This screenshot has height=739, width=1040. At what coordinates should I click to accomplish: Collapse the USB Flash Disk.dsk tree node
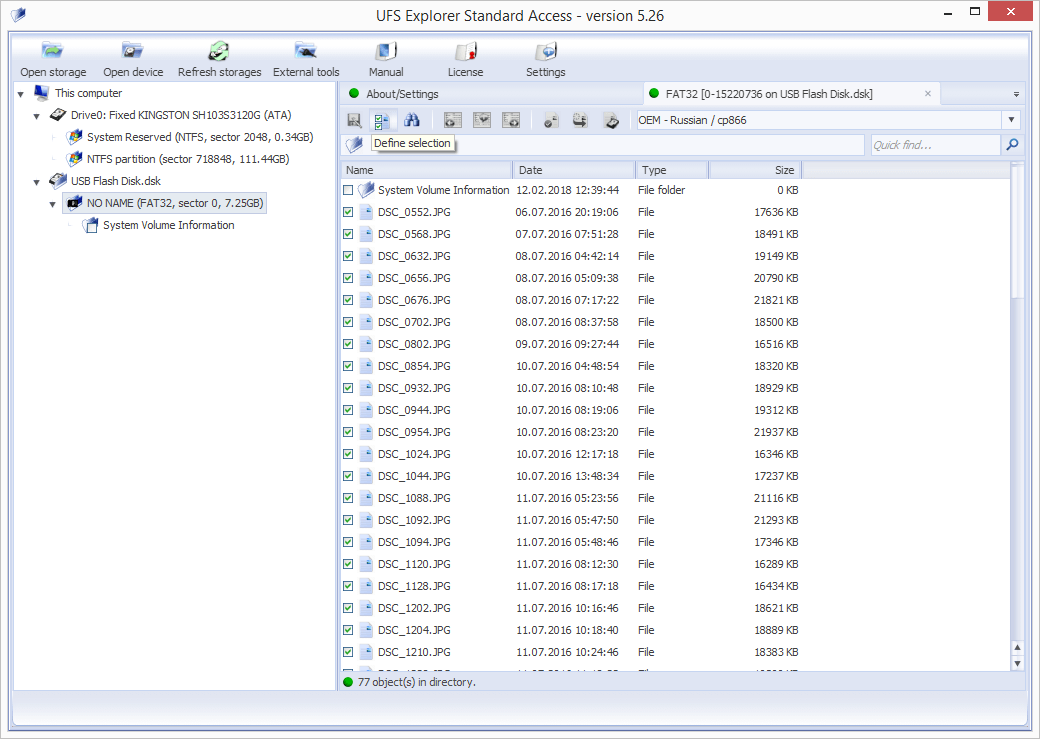pyautogui.click(x=37, y=182)
